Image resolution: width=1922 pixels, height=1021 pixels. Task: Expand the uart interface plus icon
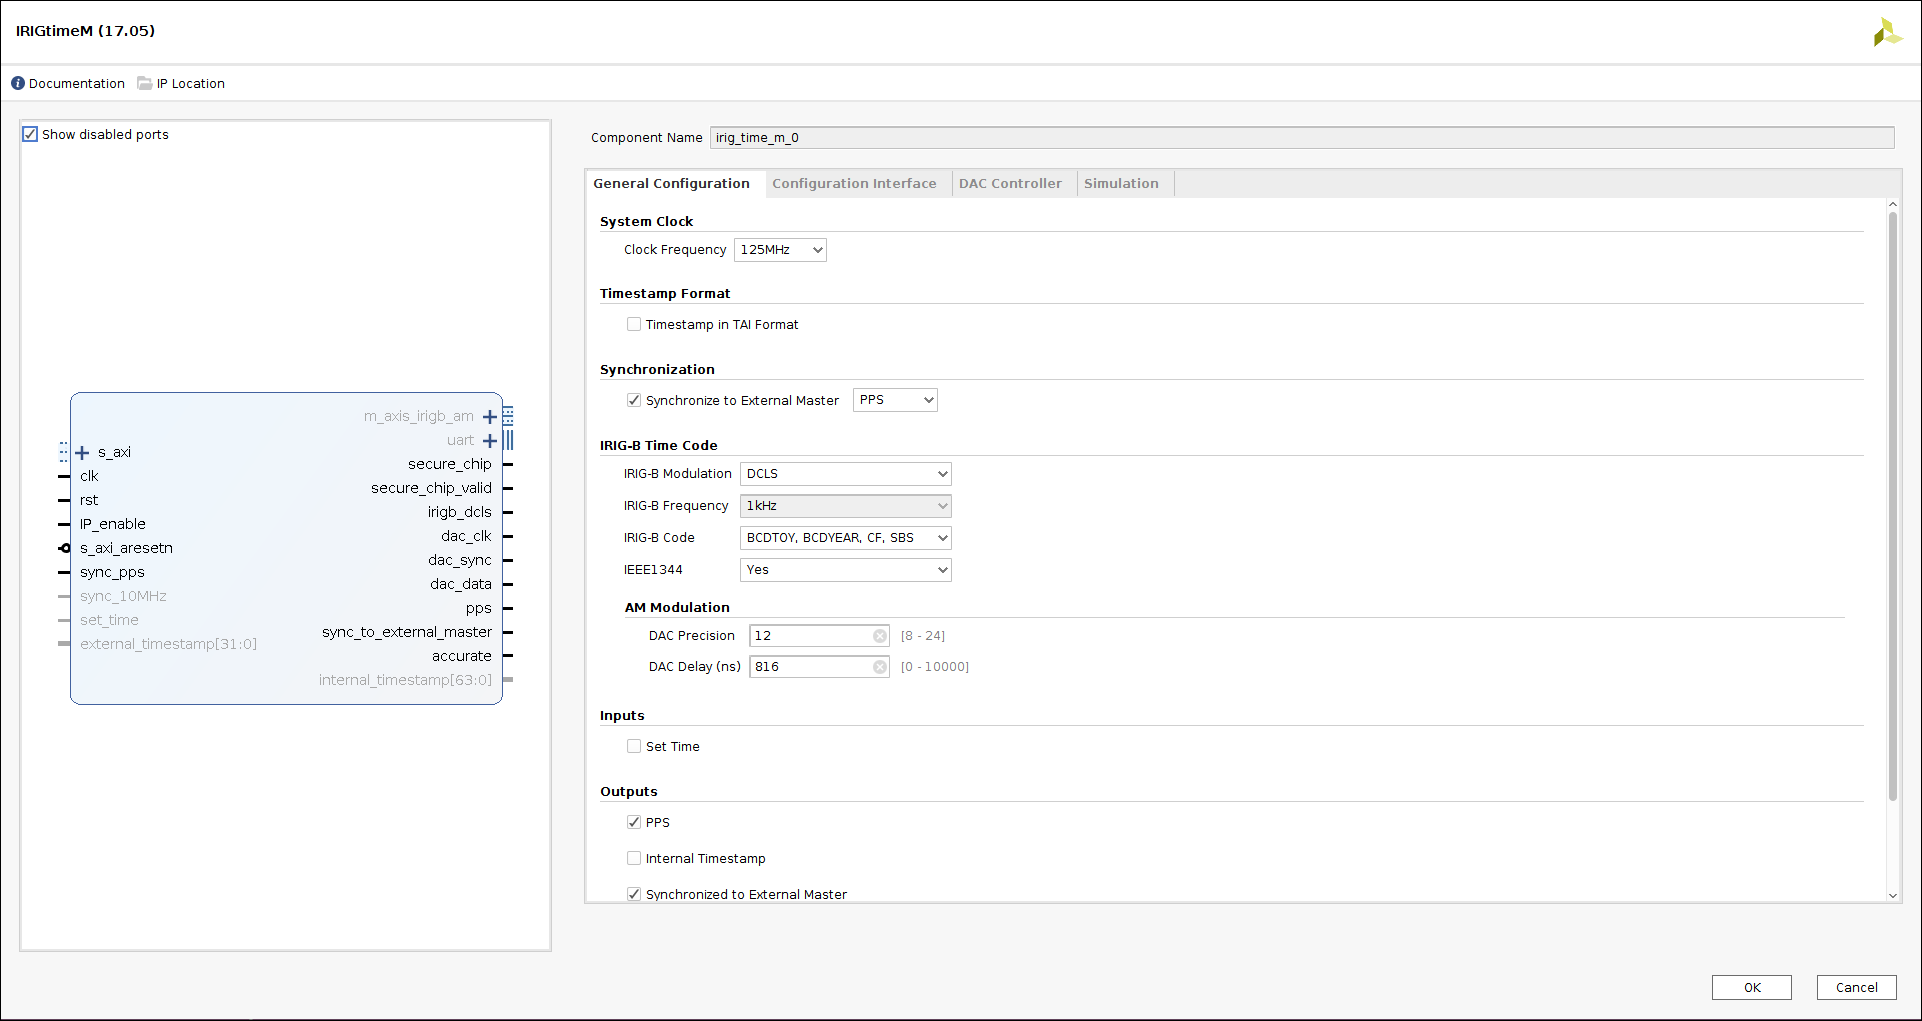pos(490,441)
